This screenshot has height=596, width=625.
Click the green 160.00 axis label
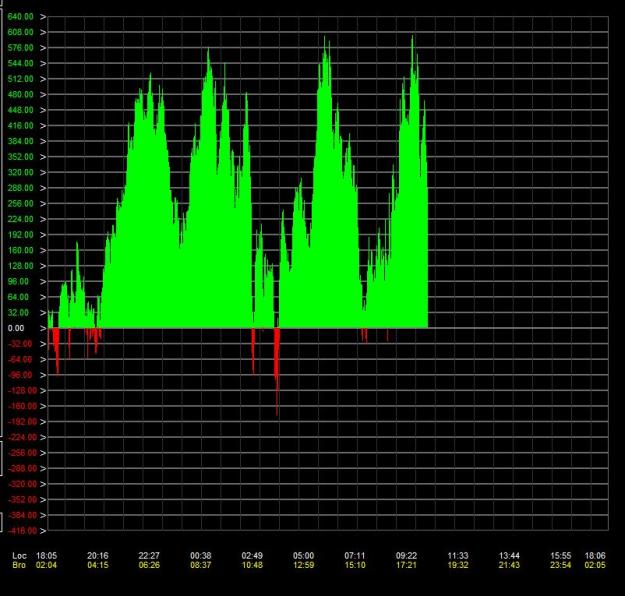pos(20,250)
